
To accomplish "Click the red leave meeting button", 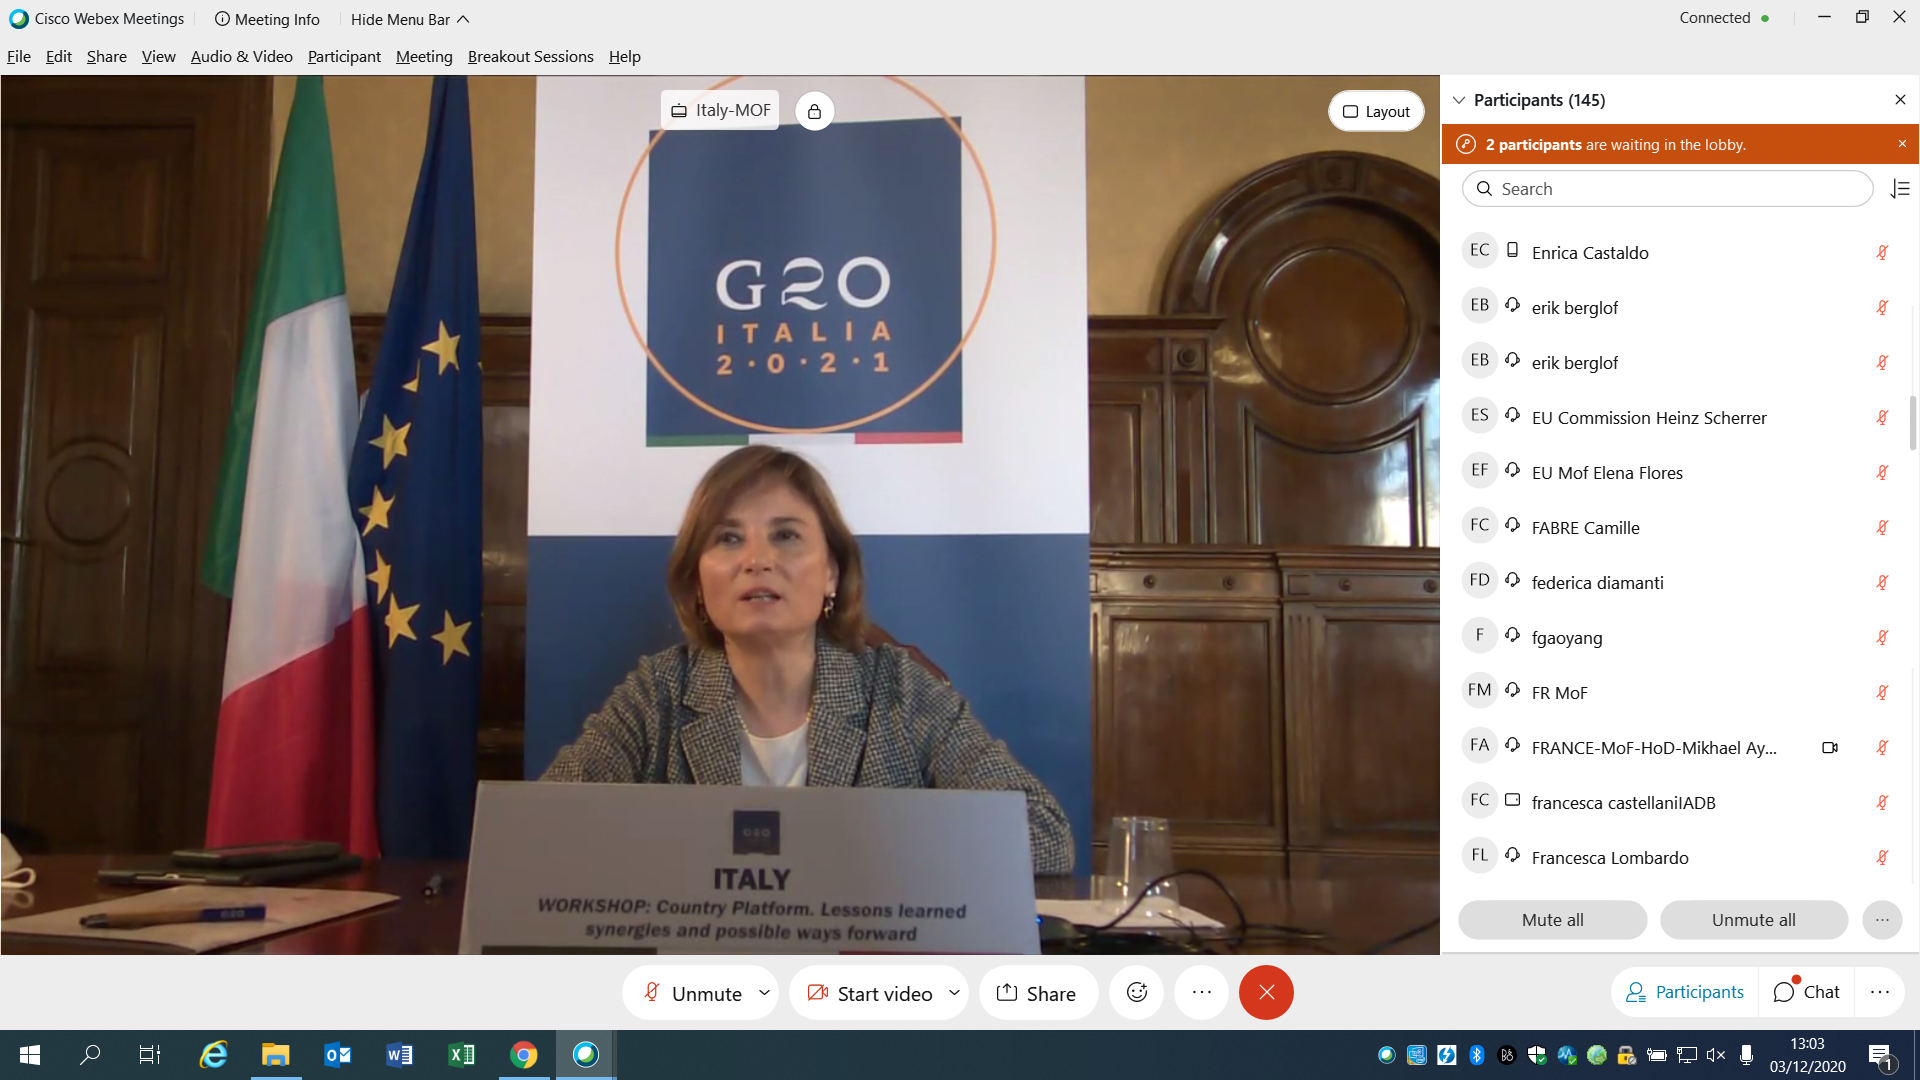I will [x=1266, y=992].
